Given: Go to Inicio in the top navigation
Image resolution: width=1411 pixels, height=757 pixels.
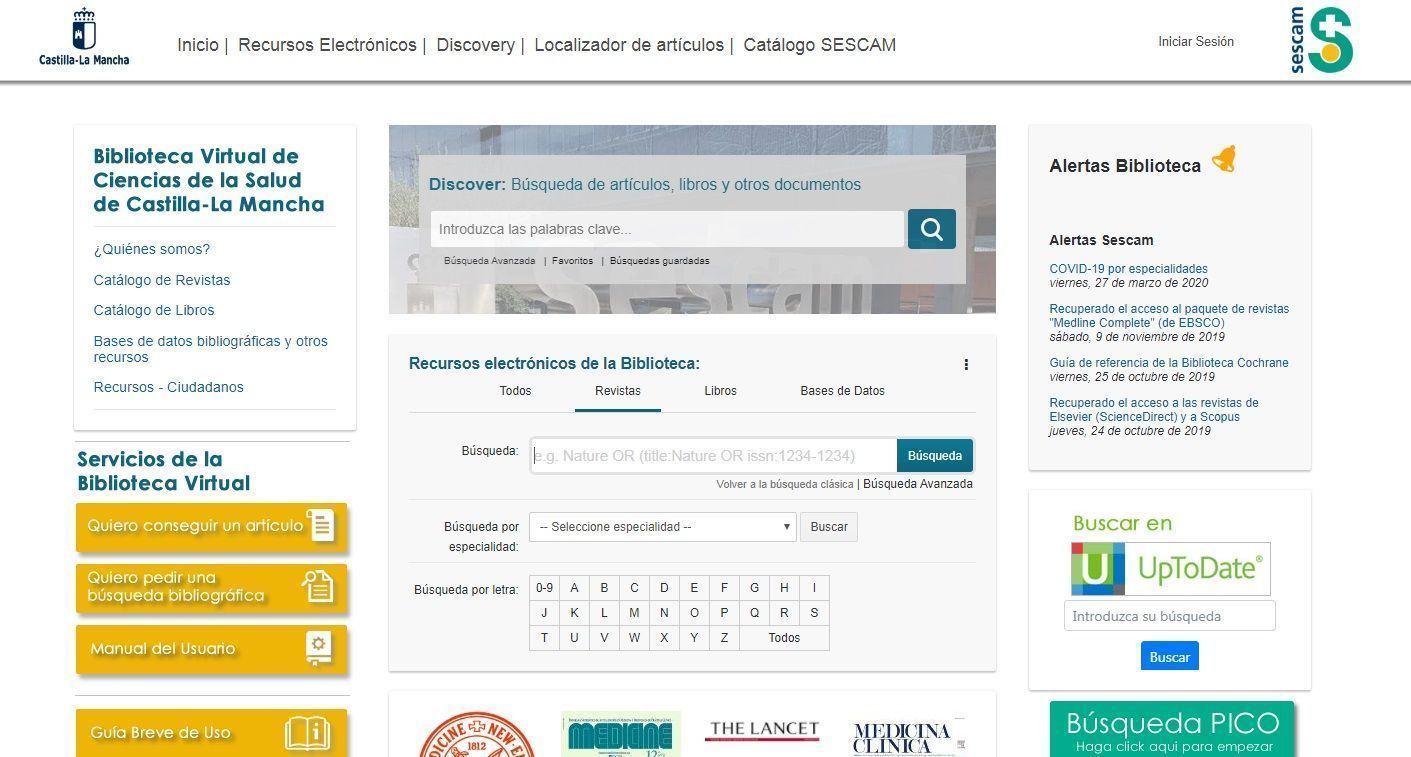Looking at the screenshot, I should coord(198,45).
